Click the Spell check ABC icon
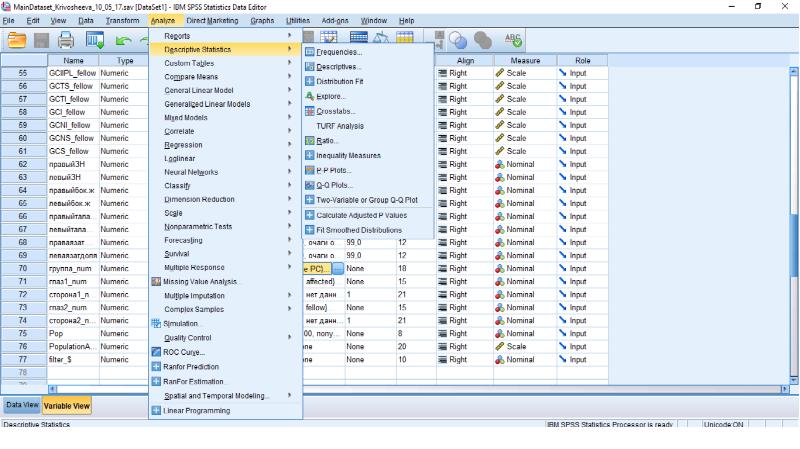 coord(513,40)
